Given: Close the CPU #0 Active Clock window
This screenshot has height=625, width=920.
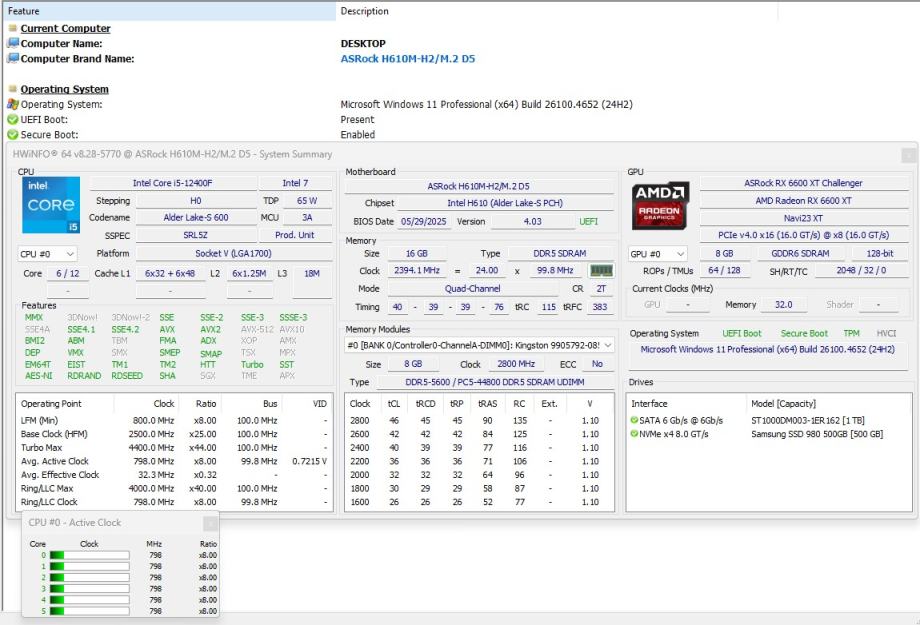Looking at the screenshot, I should pyautogui.click(x=210, y=523).
